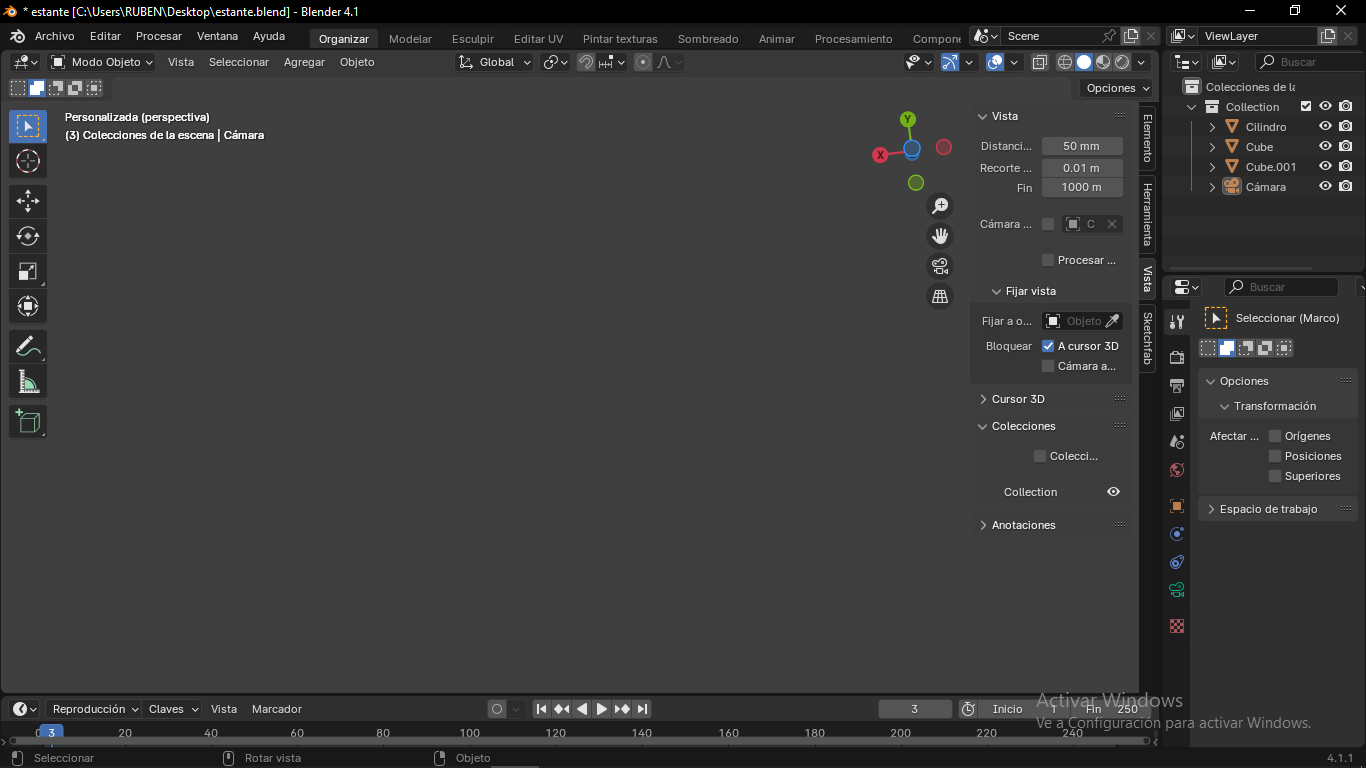The height and width of the screenshot is (768, 1366).
Task: Click the focal length 50 mm field
Action: 1082,146
